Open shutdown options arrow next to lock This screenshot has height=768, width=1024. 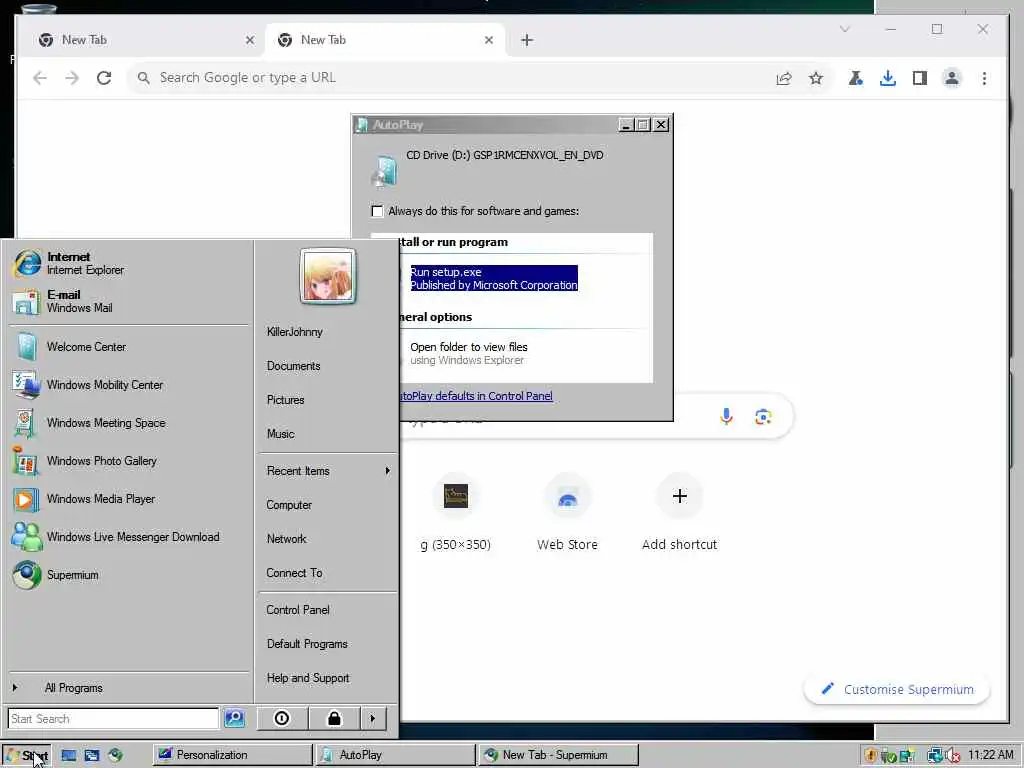tap(373, 718)
